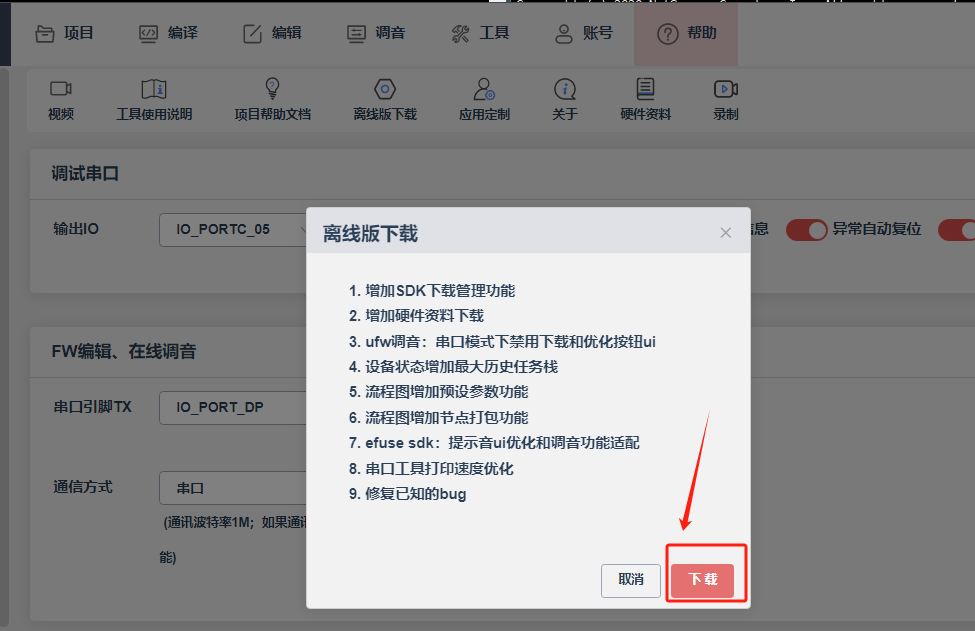Select the 帮助 help menu

686,33
